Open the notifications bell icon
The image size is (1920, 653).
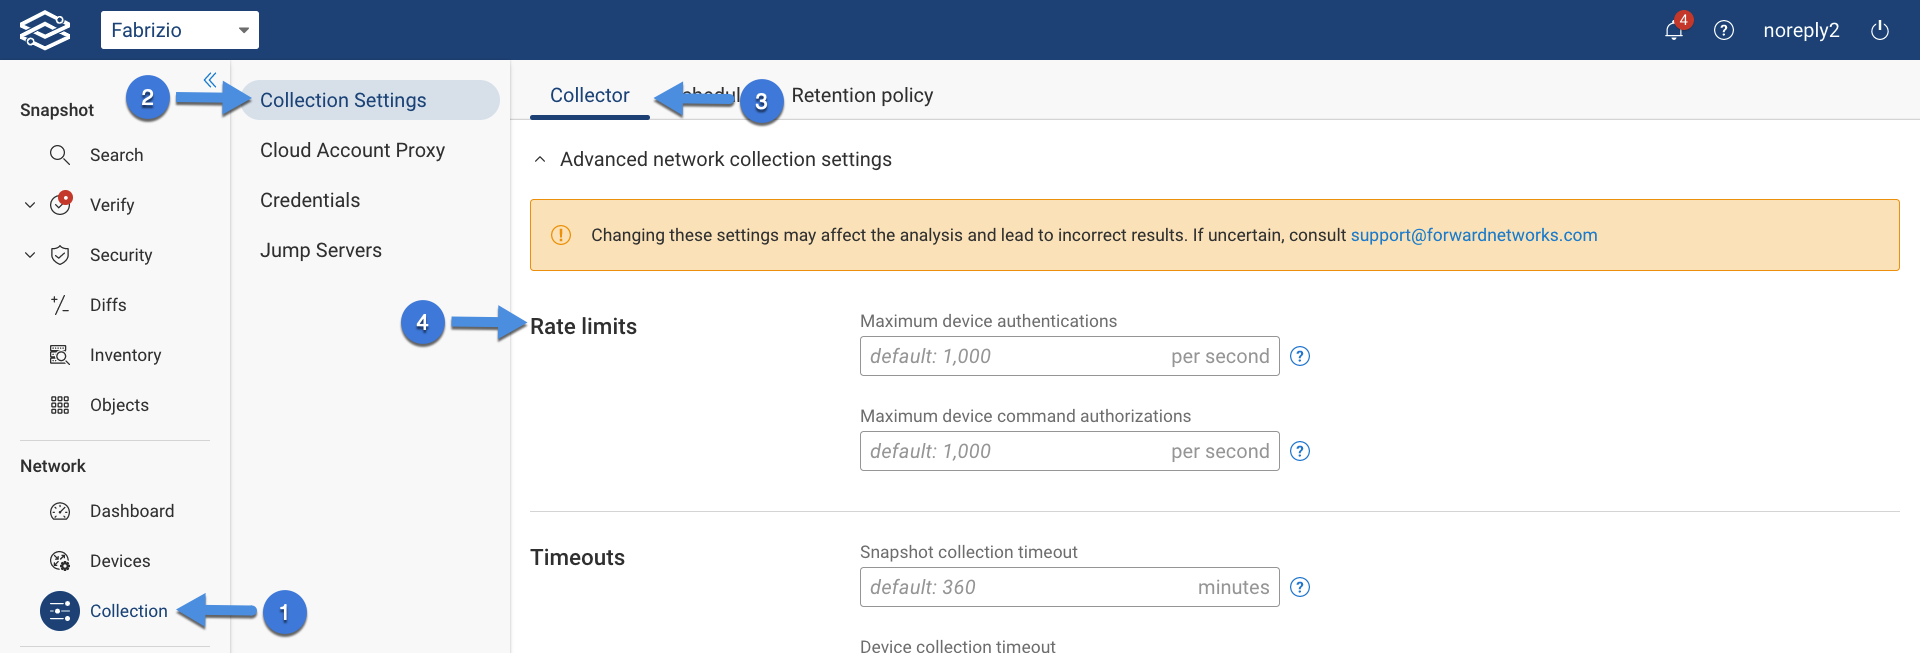[x=1674, y=30]
